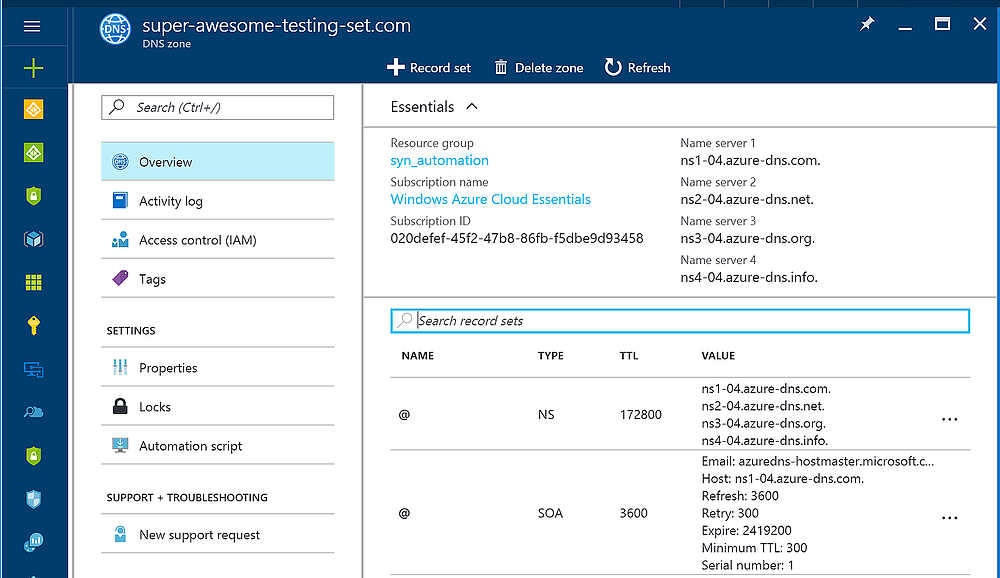Click the SOA type cell

[550, 513]
